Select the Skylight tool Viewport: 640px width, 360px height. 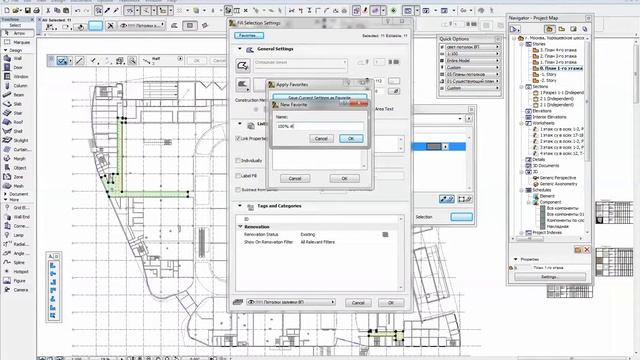[x=17, y=140]
